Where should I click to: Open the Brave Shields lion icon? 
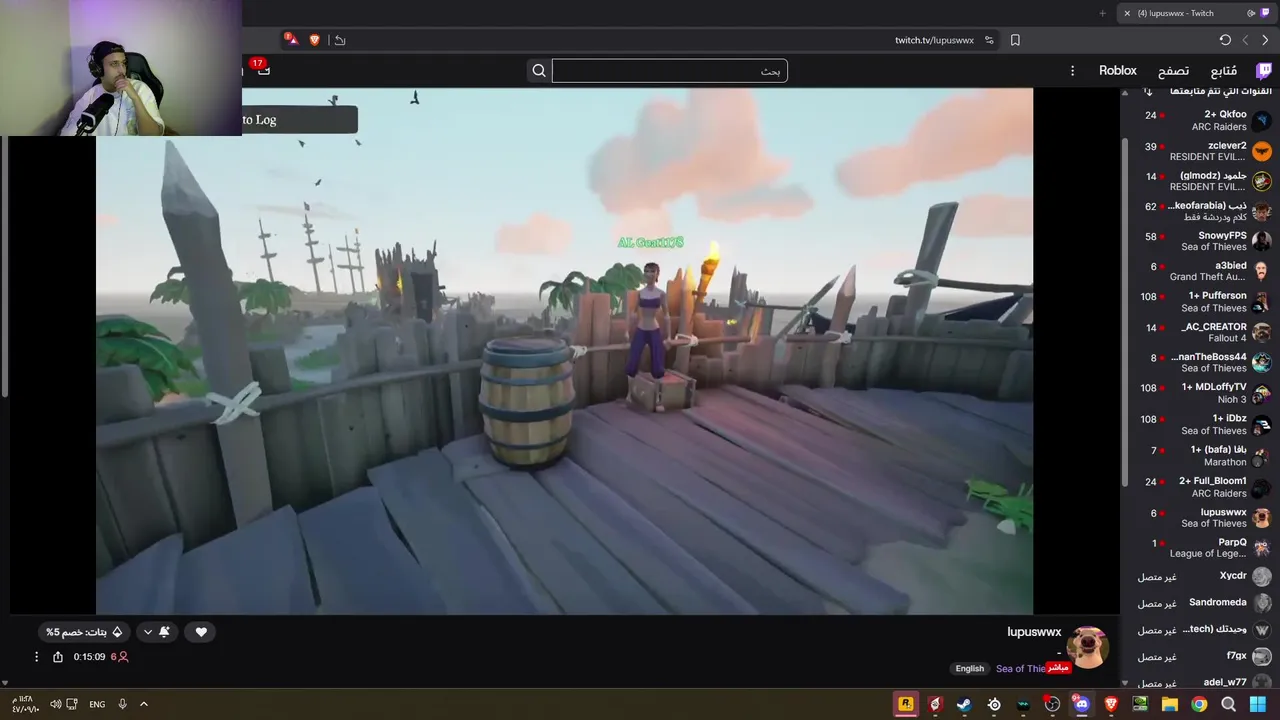(315, 40)
